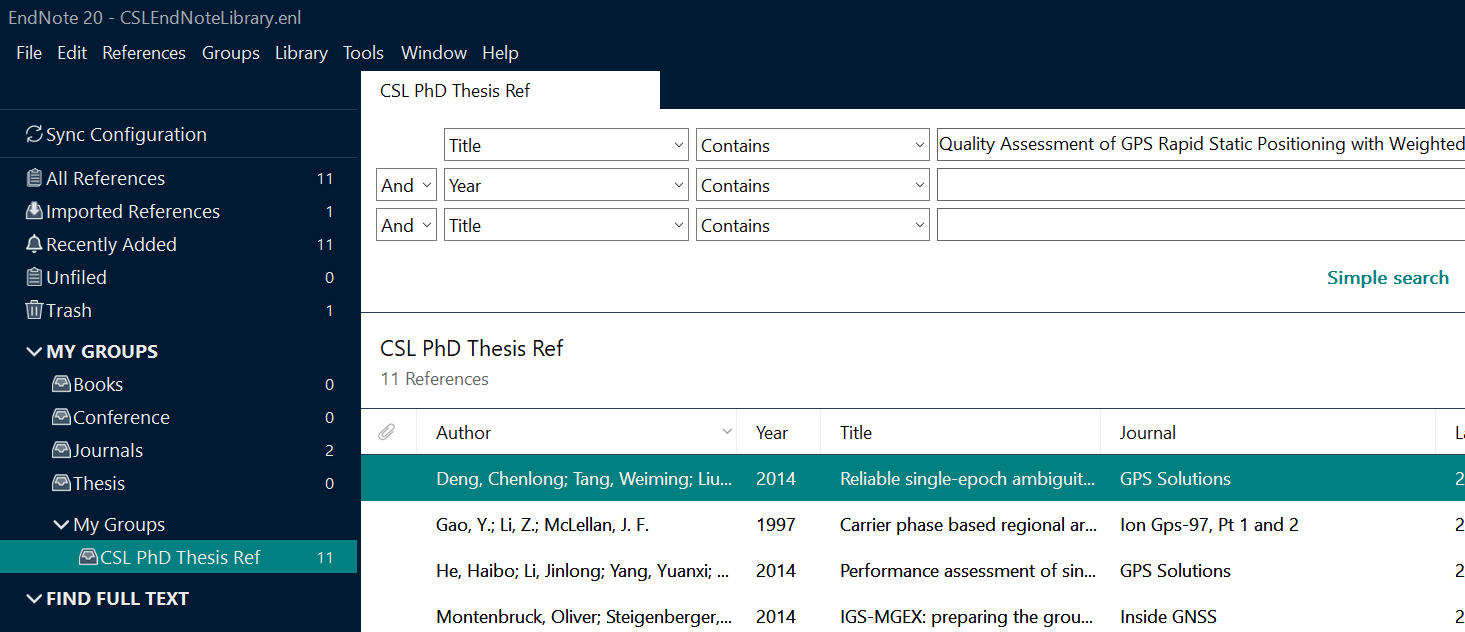This screenshot has width=1465, height=632.
Task: Click the third row search text field
Action: click(1200, 225)
